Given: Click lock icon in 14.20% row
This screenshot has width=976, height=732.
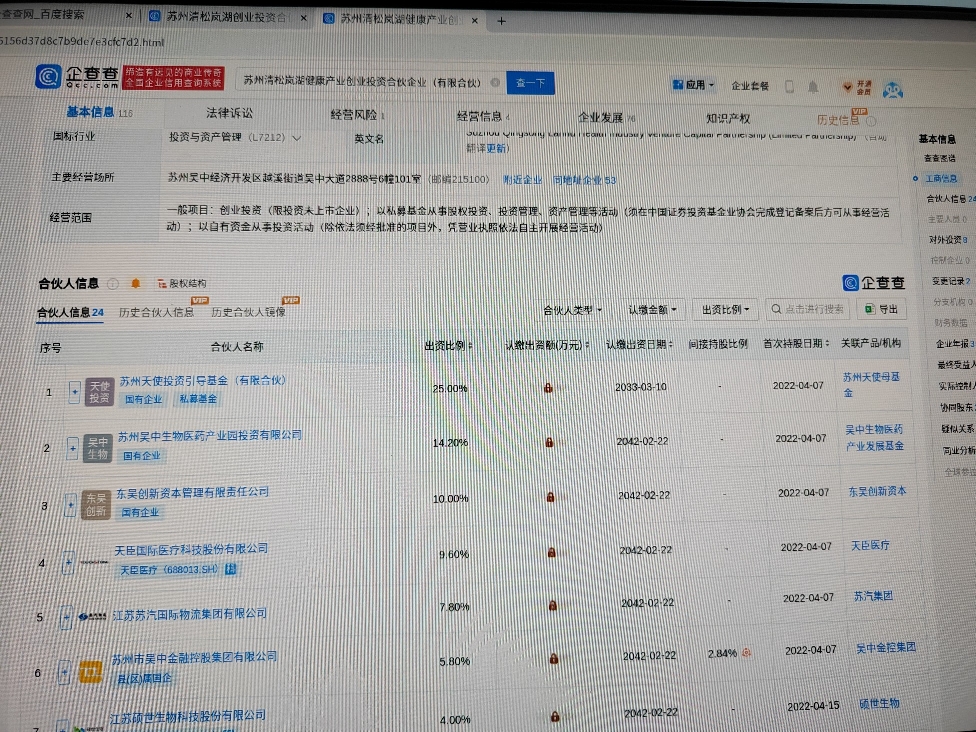Looking at the screenshot, I should coord(549,442).
